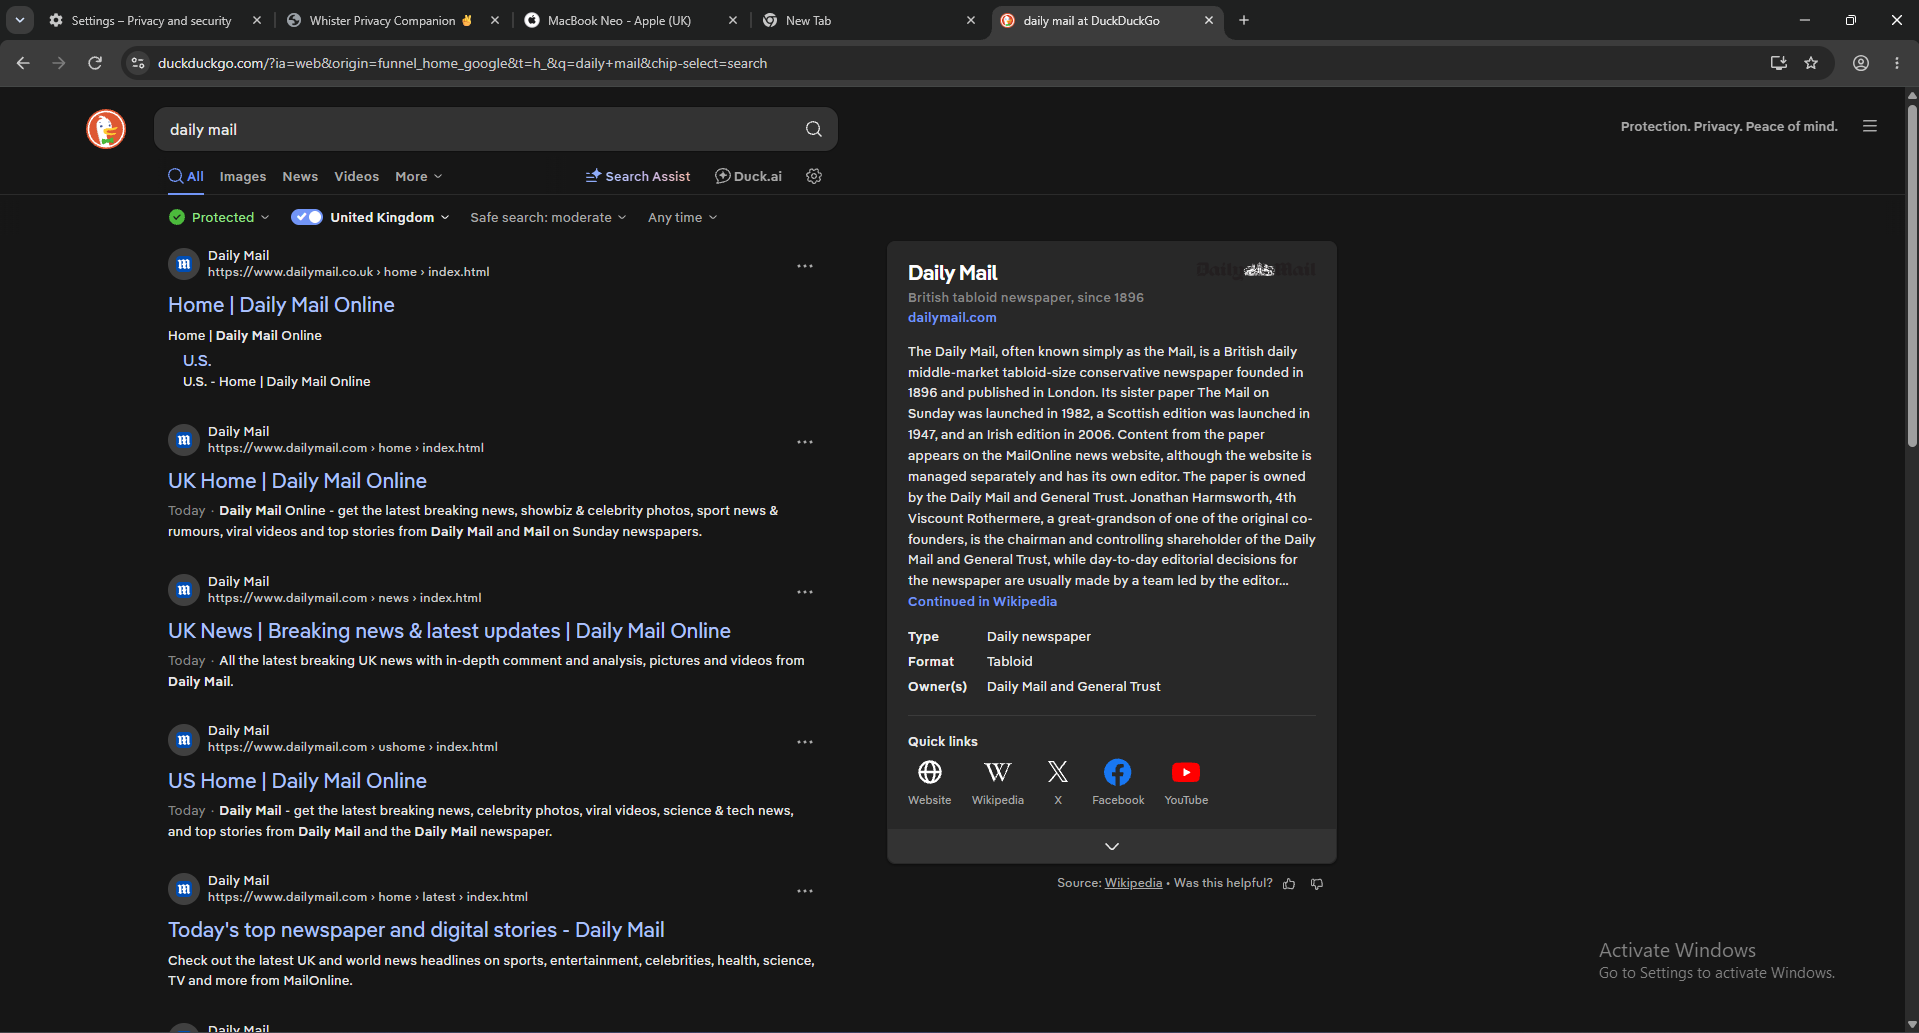Image resolution: width=1919 pixels, height=1033 pixels.
Task: Expand the Protected dropdown
Action: (220, 217)
